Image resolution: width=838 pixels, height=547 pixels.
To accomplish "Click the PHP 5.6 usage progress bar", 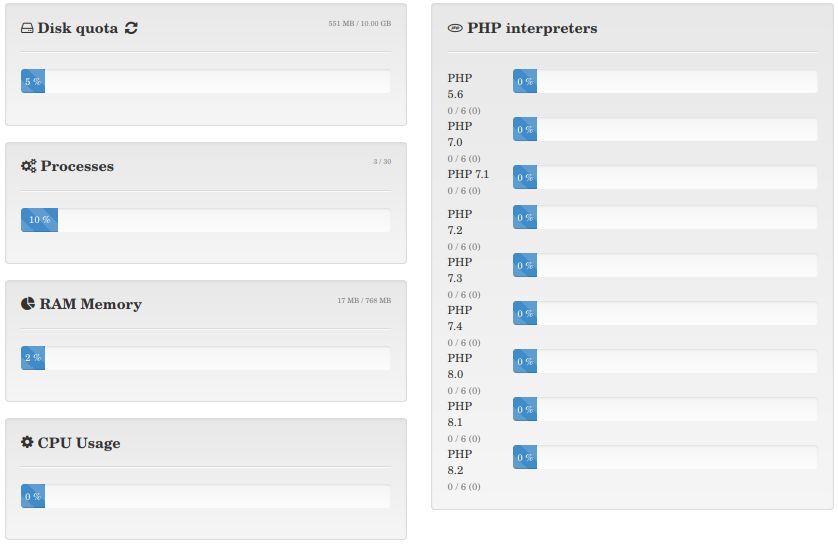I will click(x=664, y=82).
